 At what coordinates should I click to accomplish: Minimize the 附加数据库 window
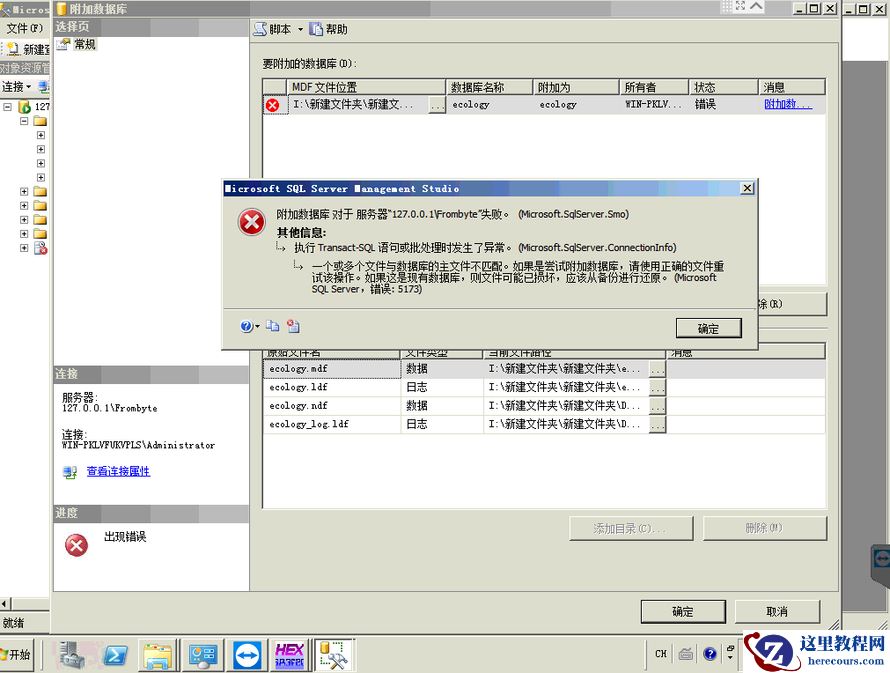tap(799, 9)
